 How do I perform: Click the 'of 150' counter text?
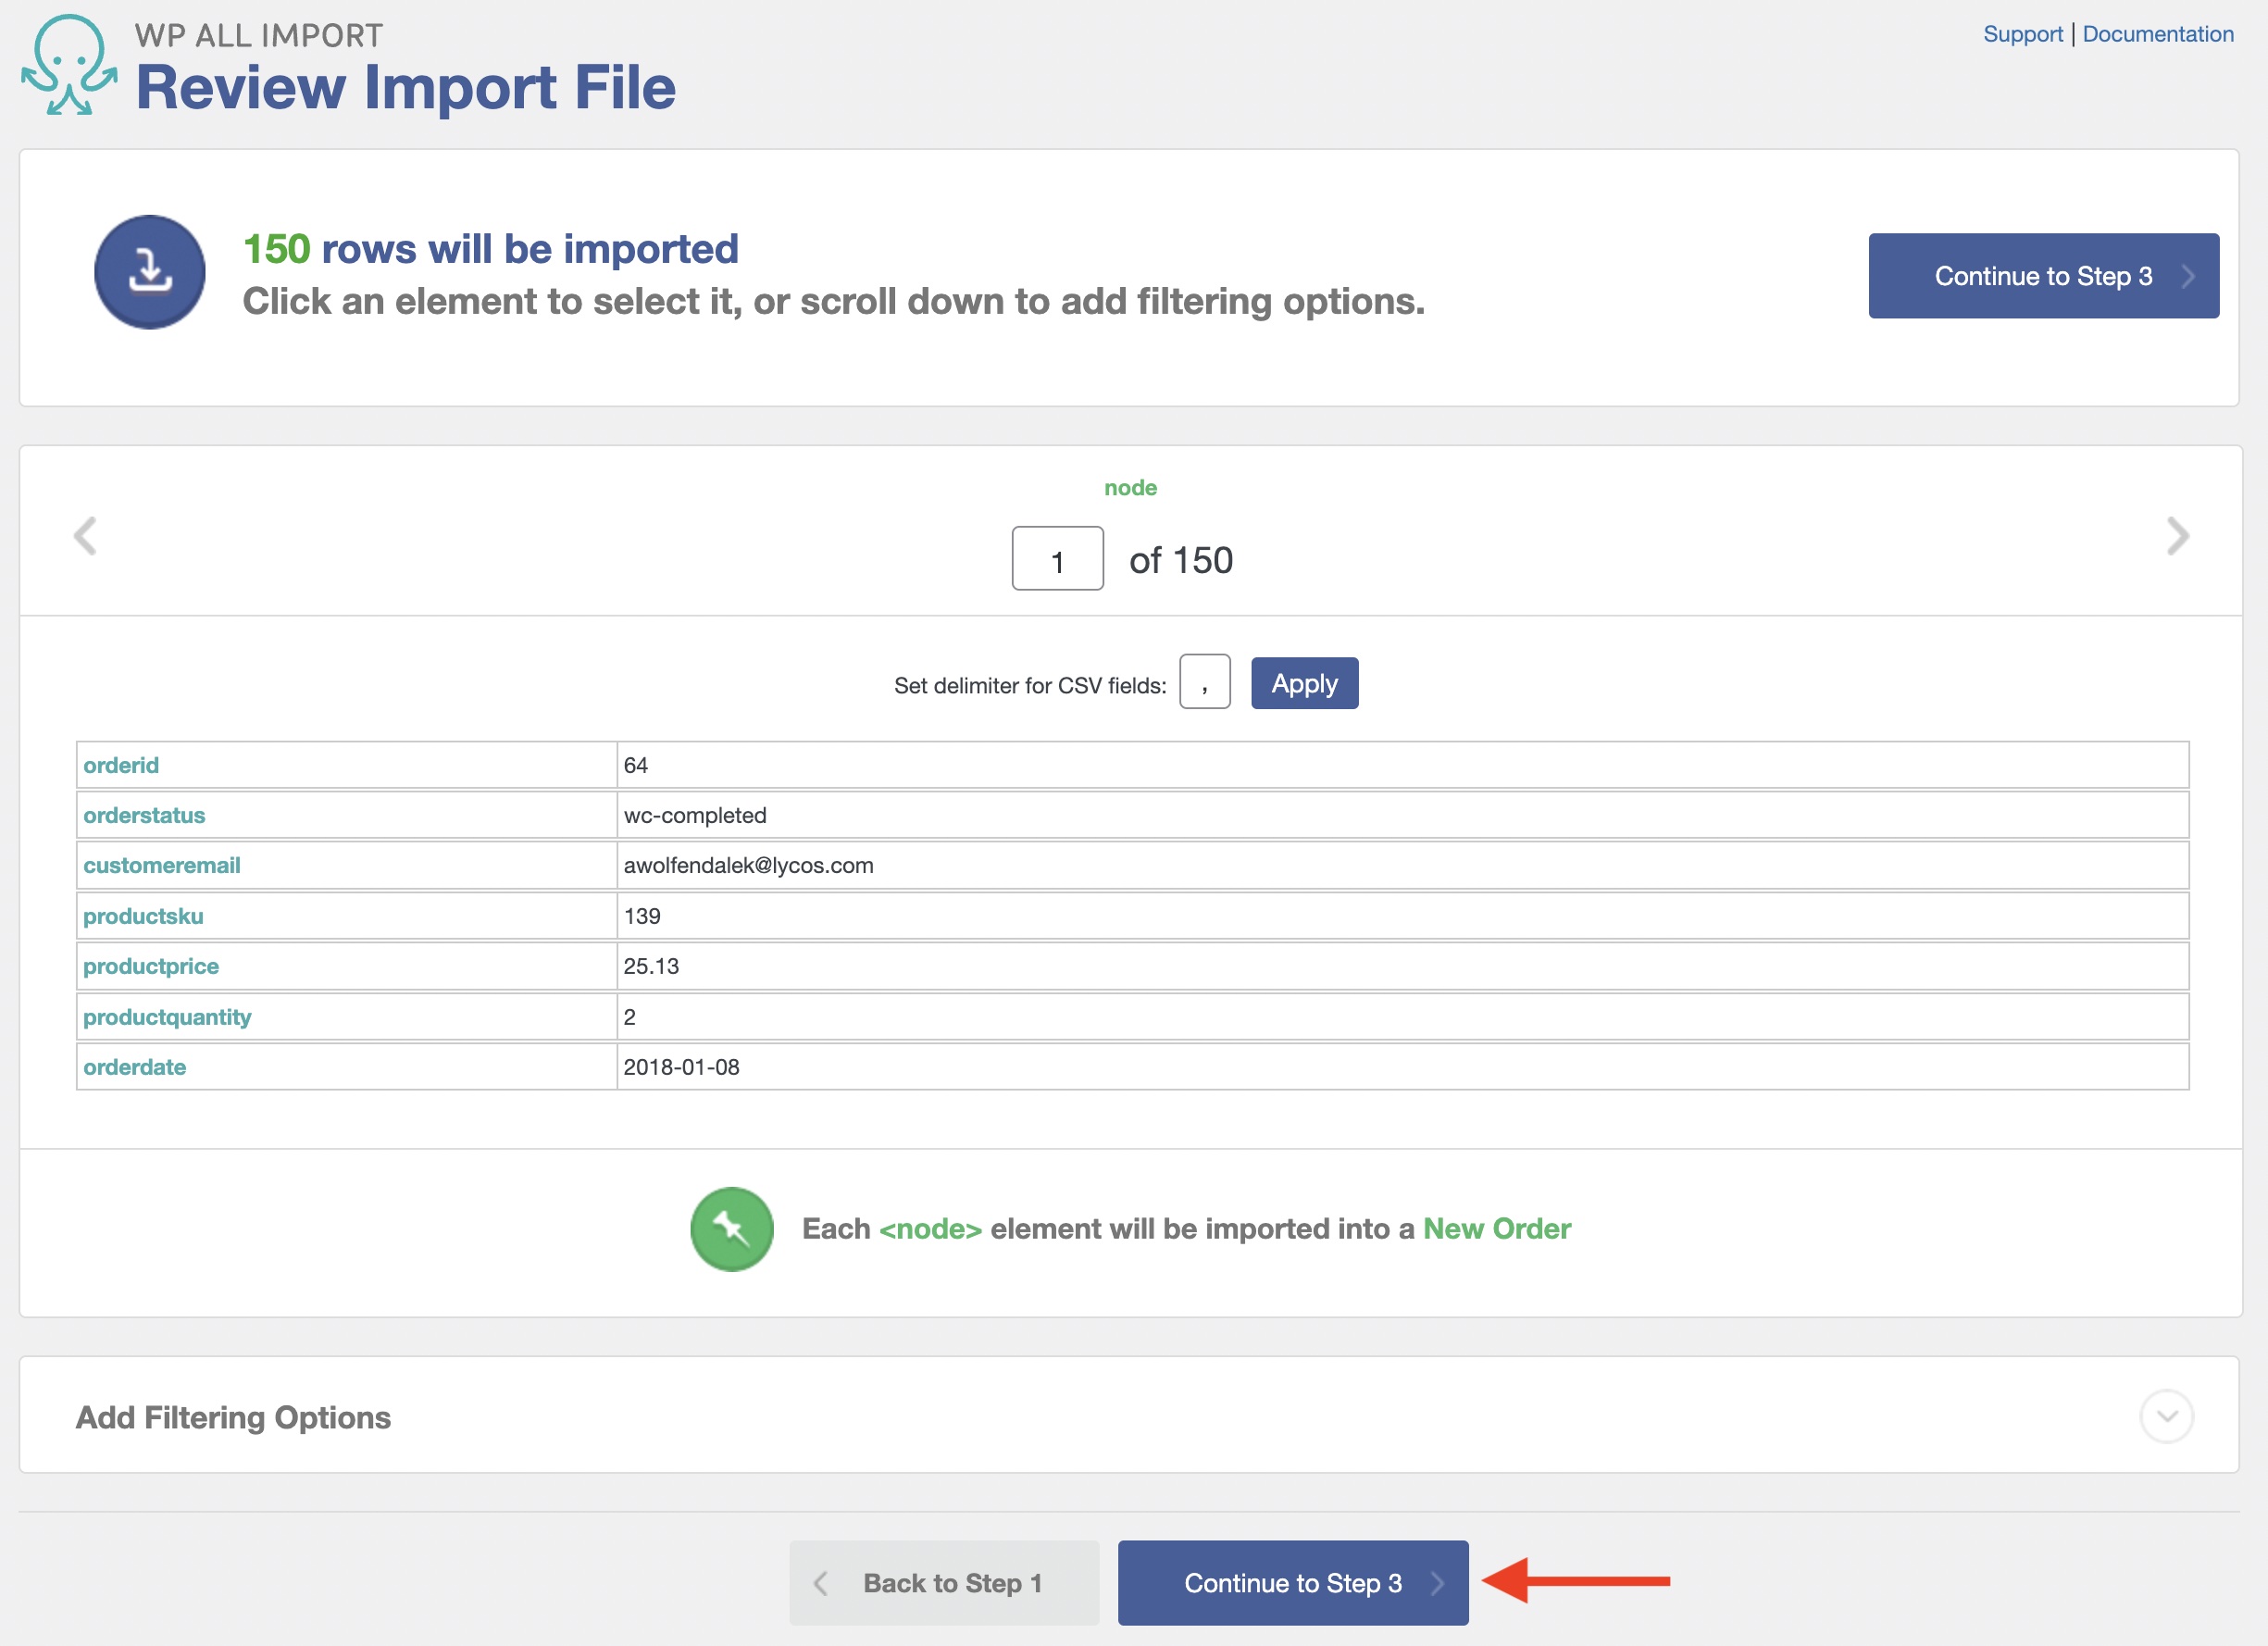click(x=1181, y=560)
